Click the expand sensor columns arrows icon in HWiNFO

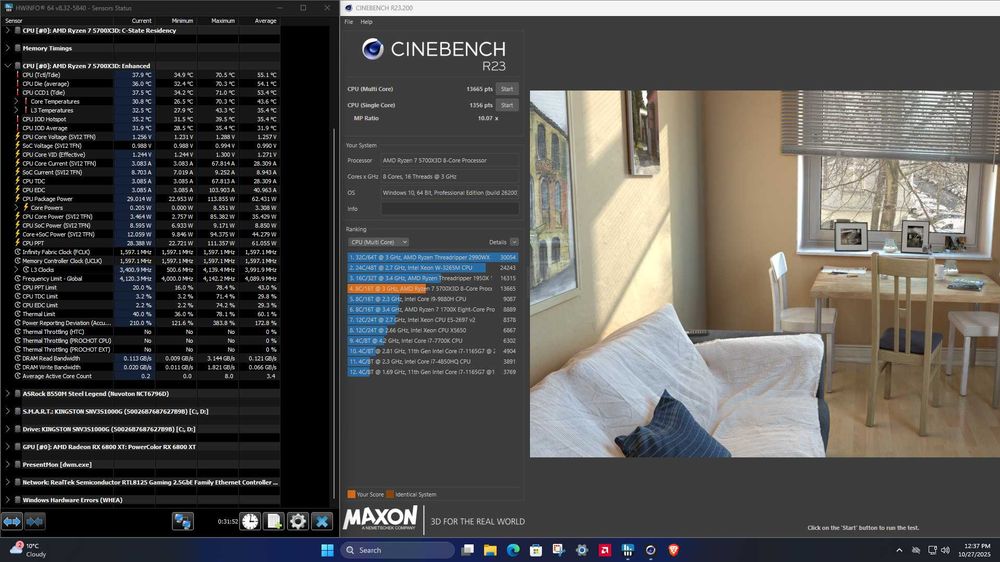(x=12, y=521)
